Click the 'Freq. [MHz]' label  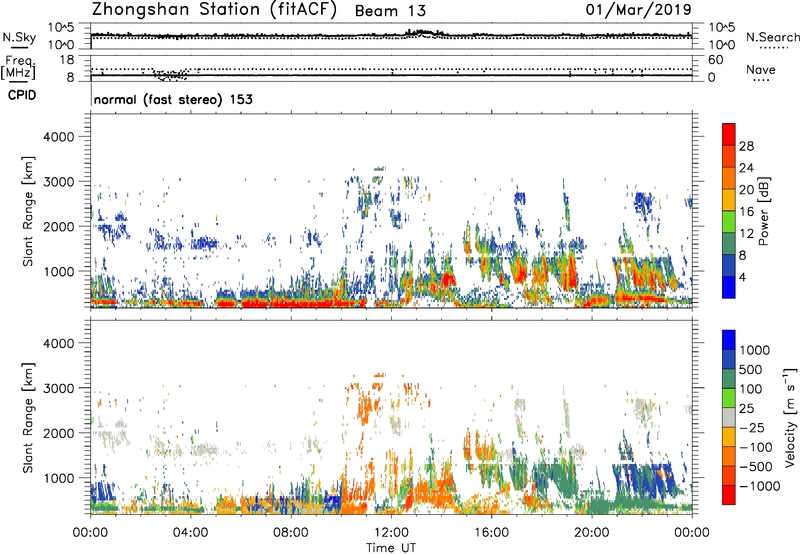(18, 68)
